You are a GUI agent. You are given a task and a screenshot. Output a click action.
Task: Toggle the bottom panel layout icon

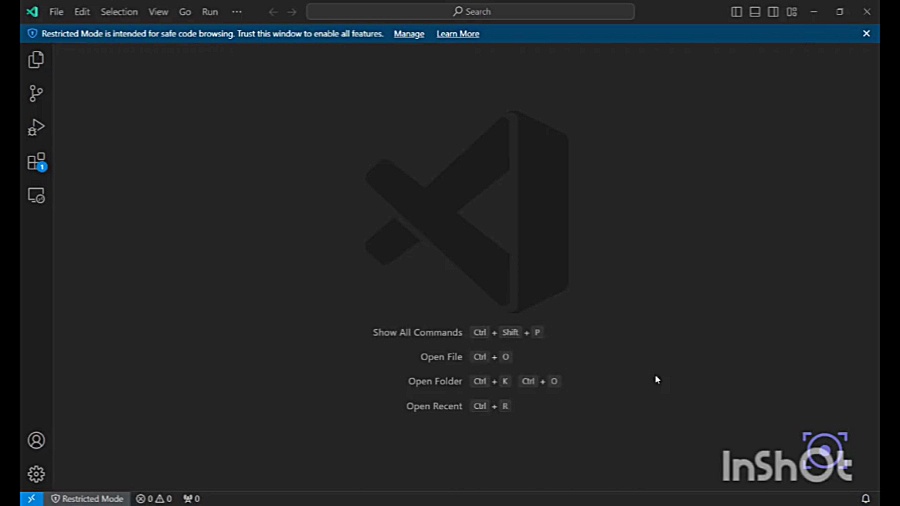point(755,11)
